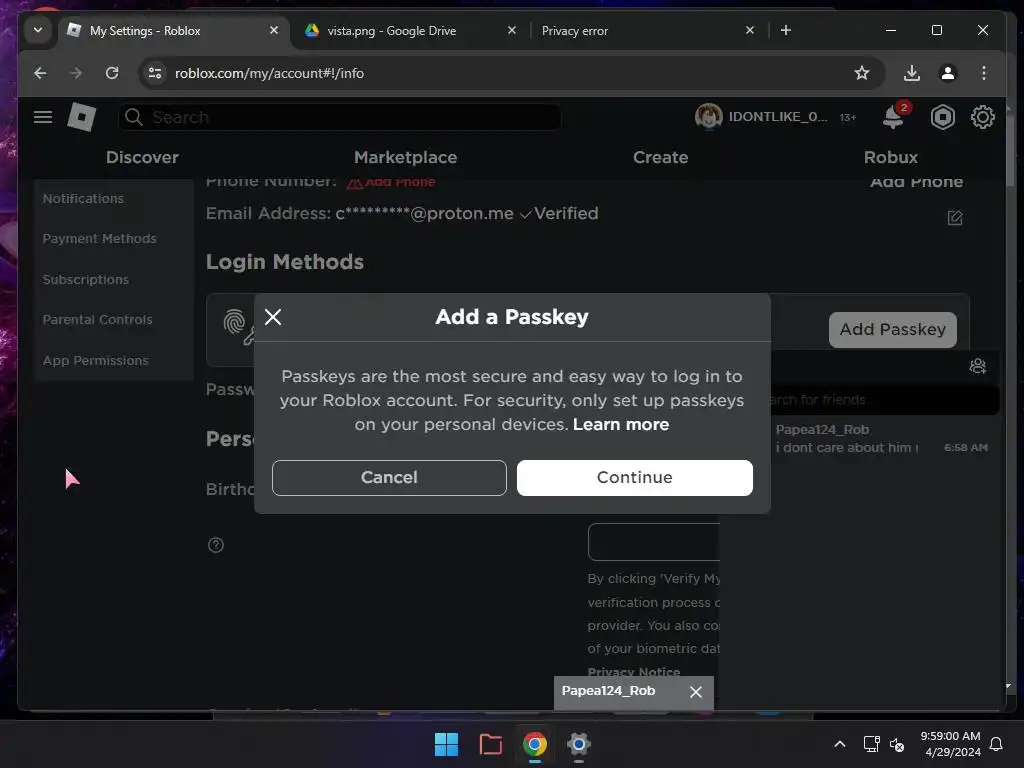Open File Explorer from taskbar
This screenshot has width=1024, height=768.
click(x=490, y=744)
